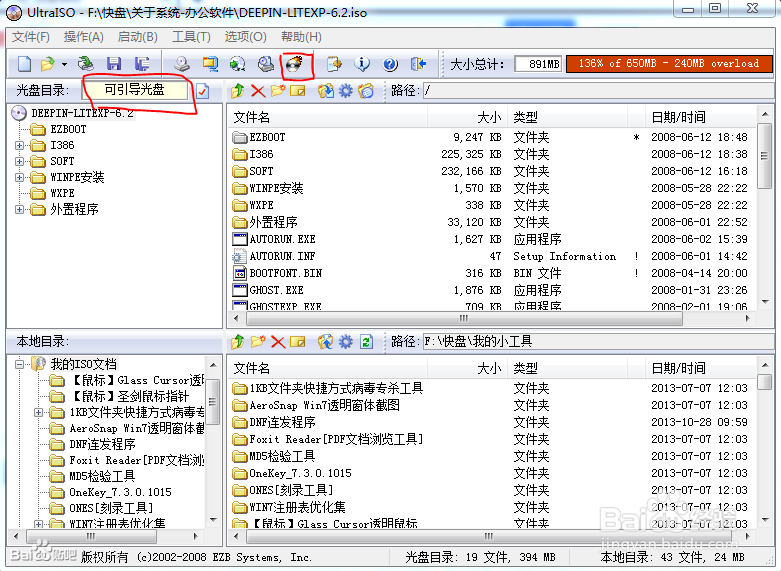Expand the SOFT folder in disc tree
Screen dimensions: 781x571
click(19, 161)
